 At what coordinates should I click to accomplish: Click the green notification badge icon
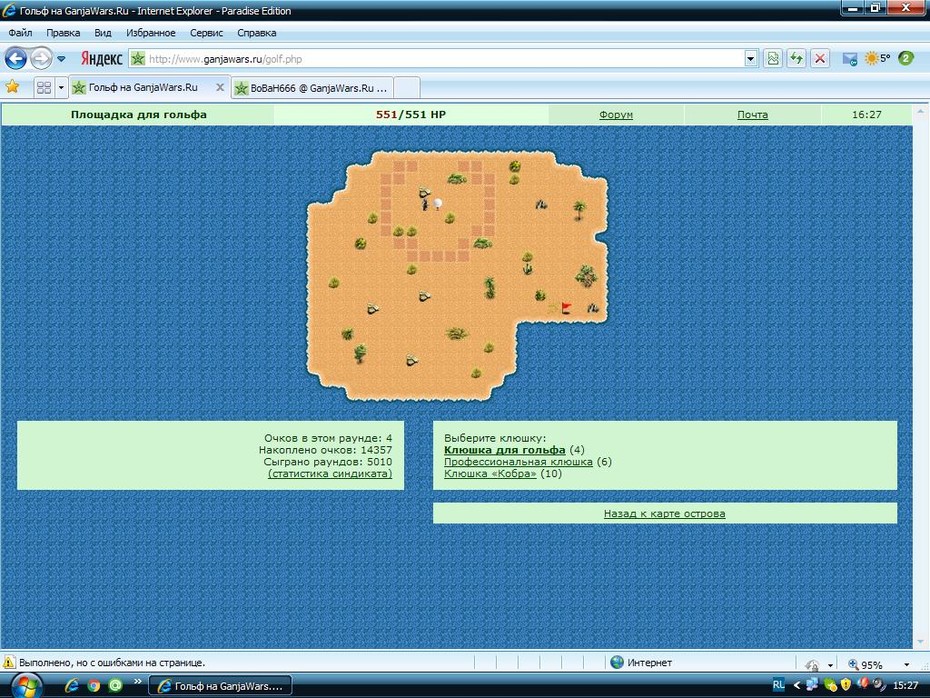point(906,58)
